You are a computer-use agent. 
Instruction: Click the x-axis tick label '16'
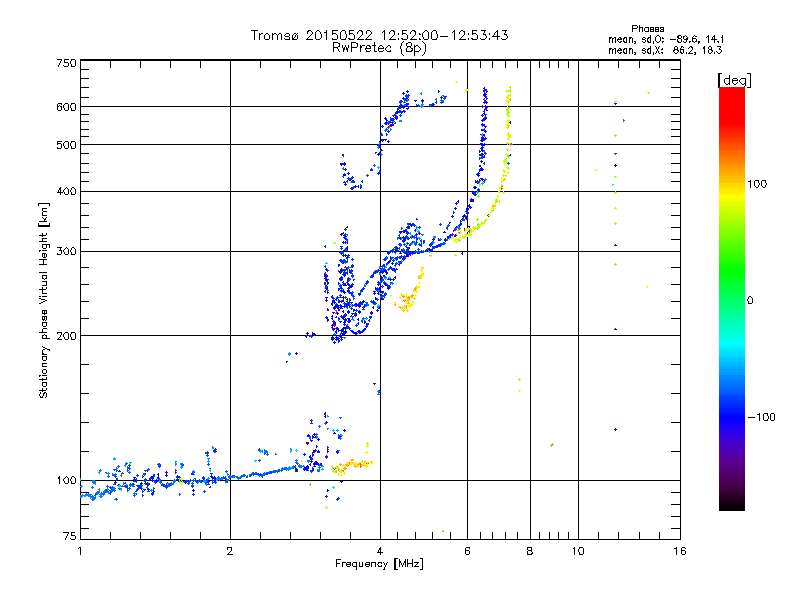click(x=680, y=551)
